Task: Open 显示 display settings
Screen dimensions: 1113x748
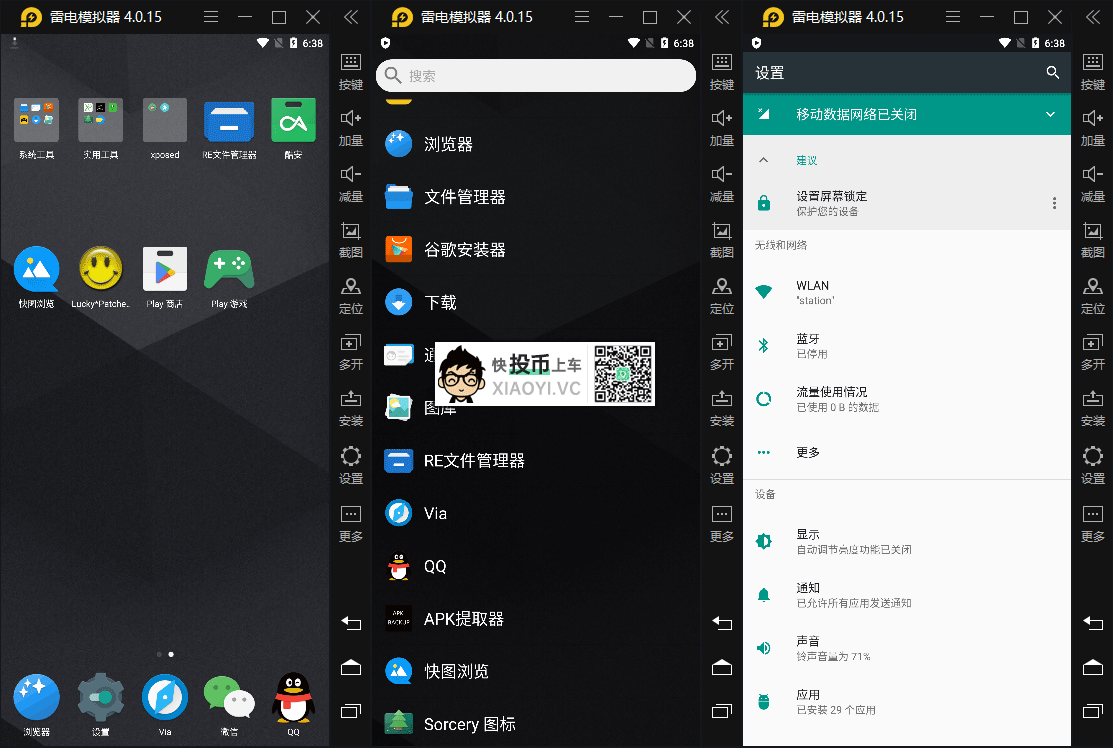Action: [x=906, y=541]
